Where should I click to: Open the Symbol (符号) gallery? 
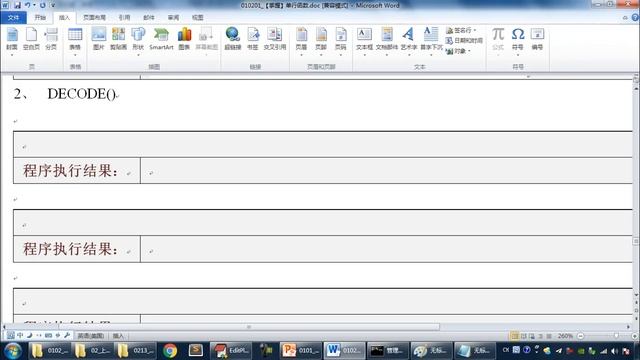tap(518, 41)
